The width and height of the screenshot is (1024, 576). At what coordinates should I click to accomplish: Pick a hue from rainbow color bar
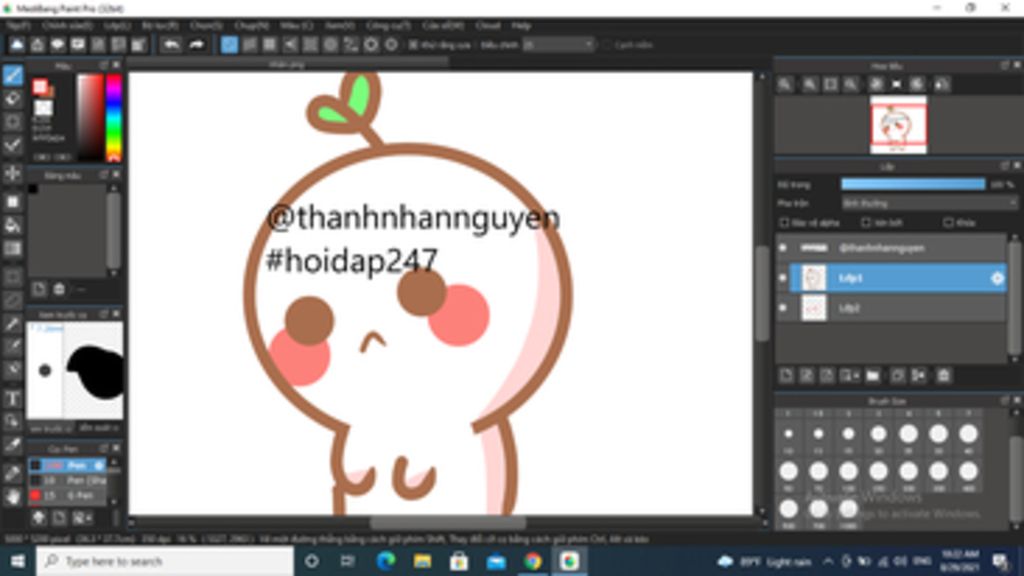[114, 118]
